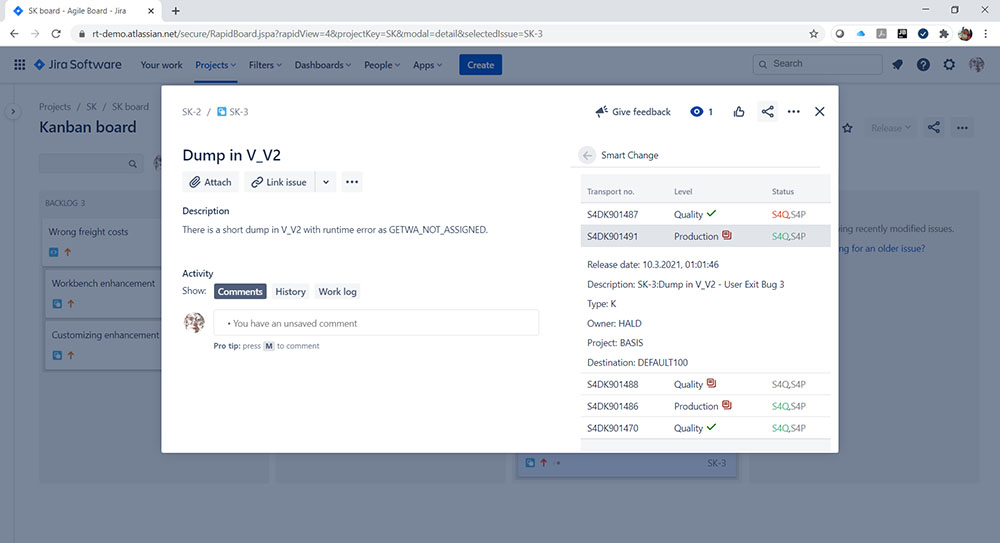Close the SK board browser tab
The image size is (1000, 543).
point(151,11)
